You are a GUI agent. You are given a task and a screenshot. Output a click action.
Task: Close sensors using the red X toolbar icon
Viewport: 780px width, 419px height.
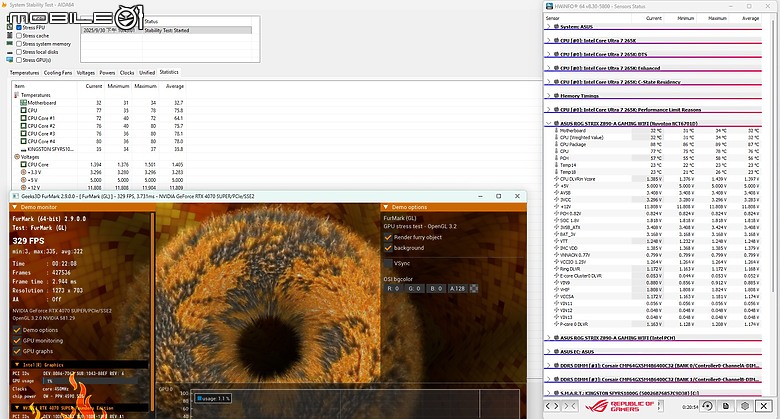point(762,406)
